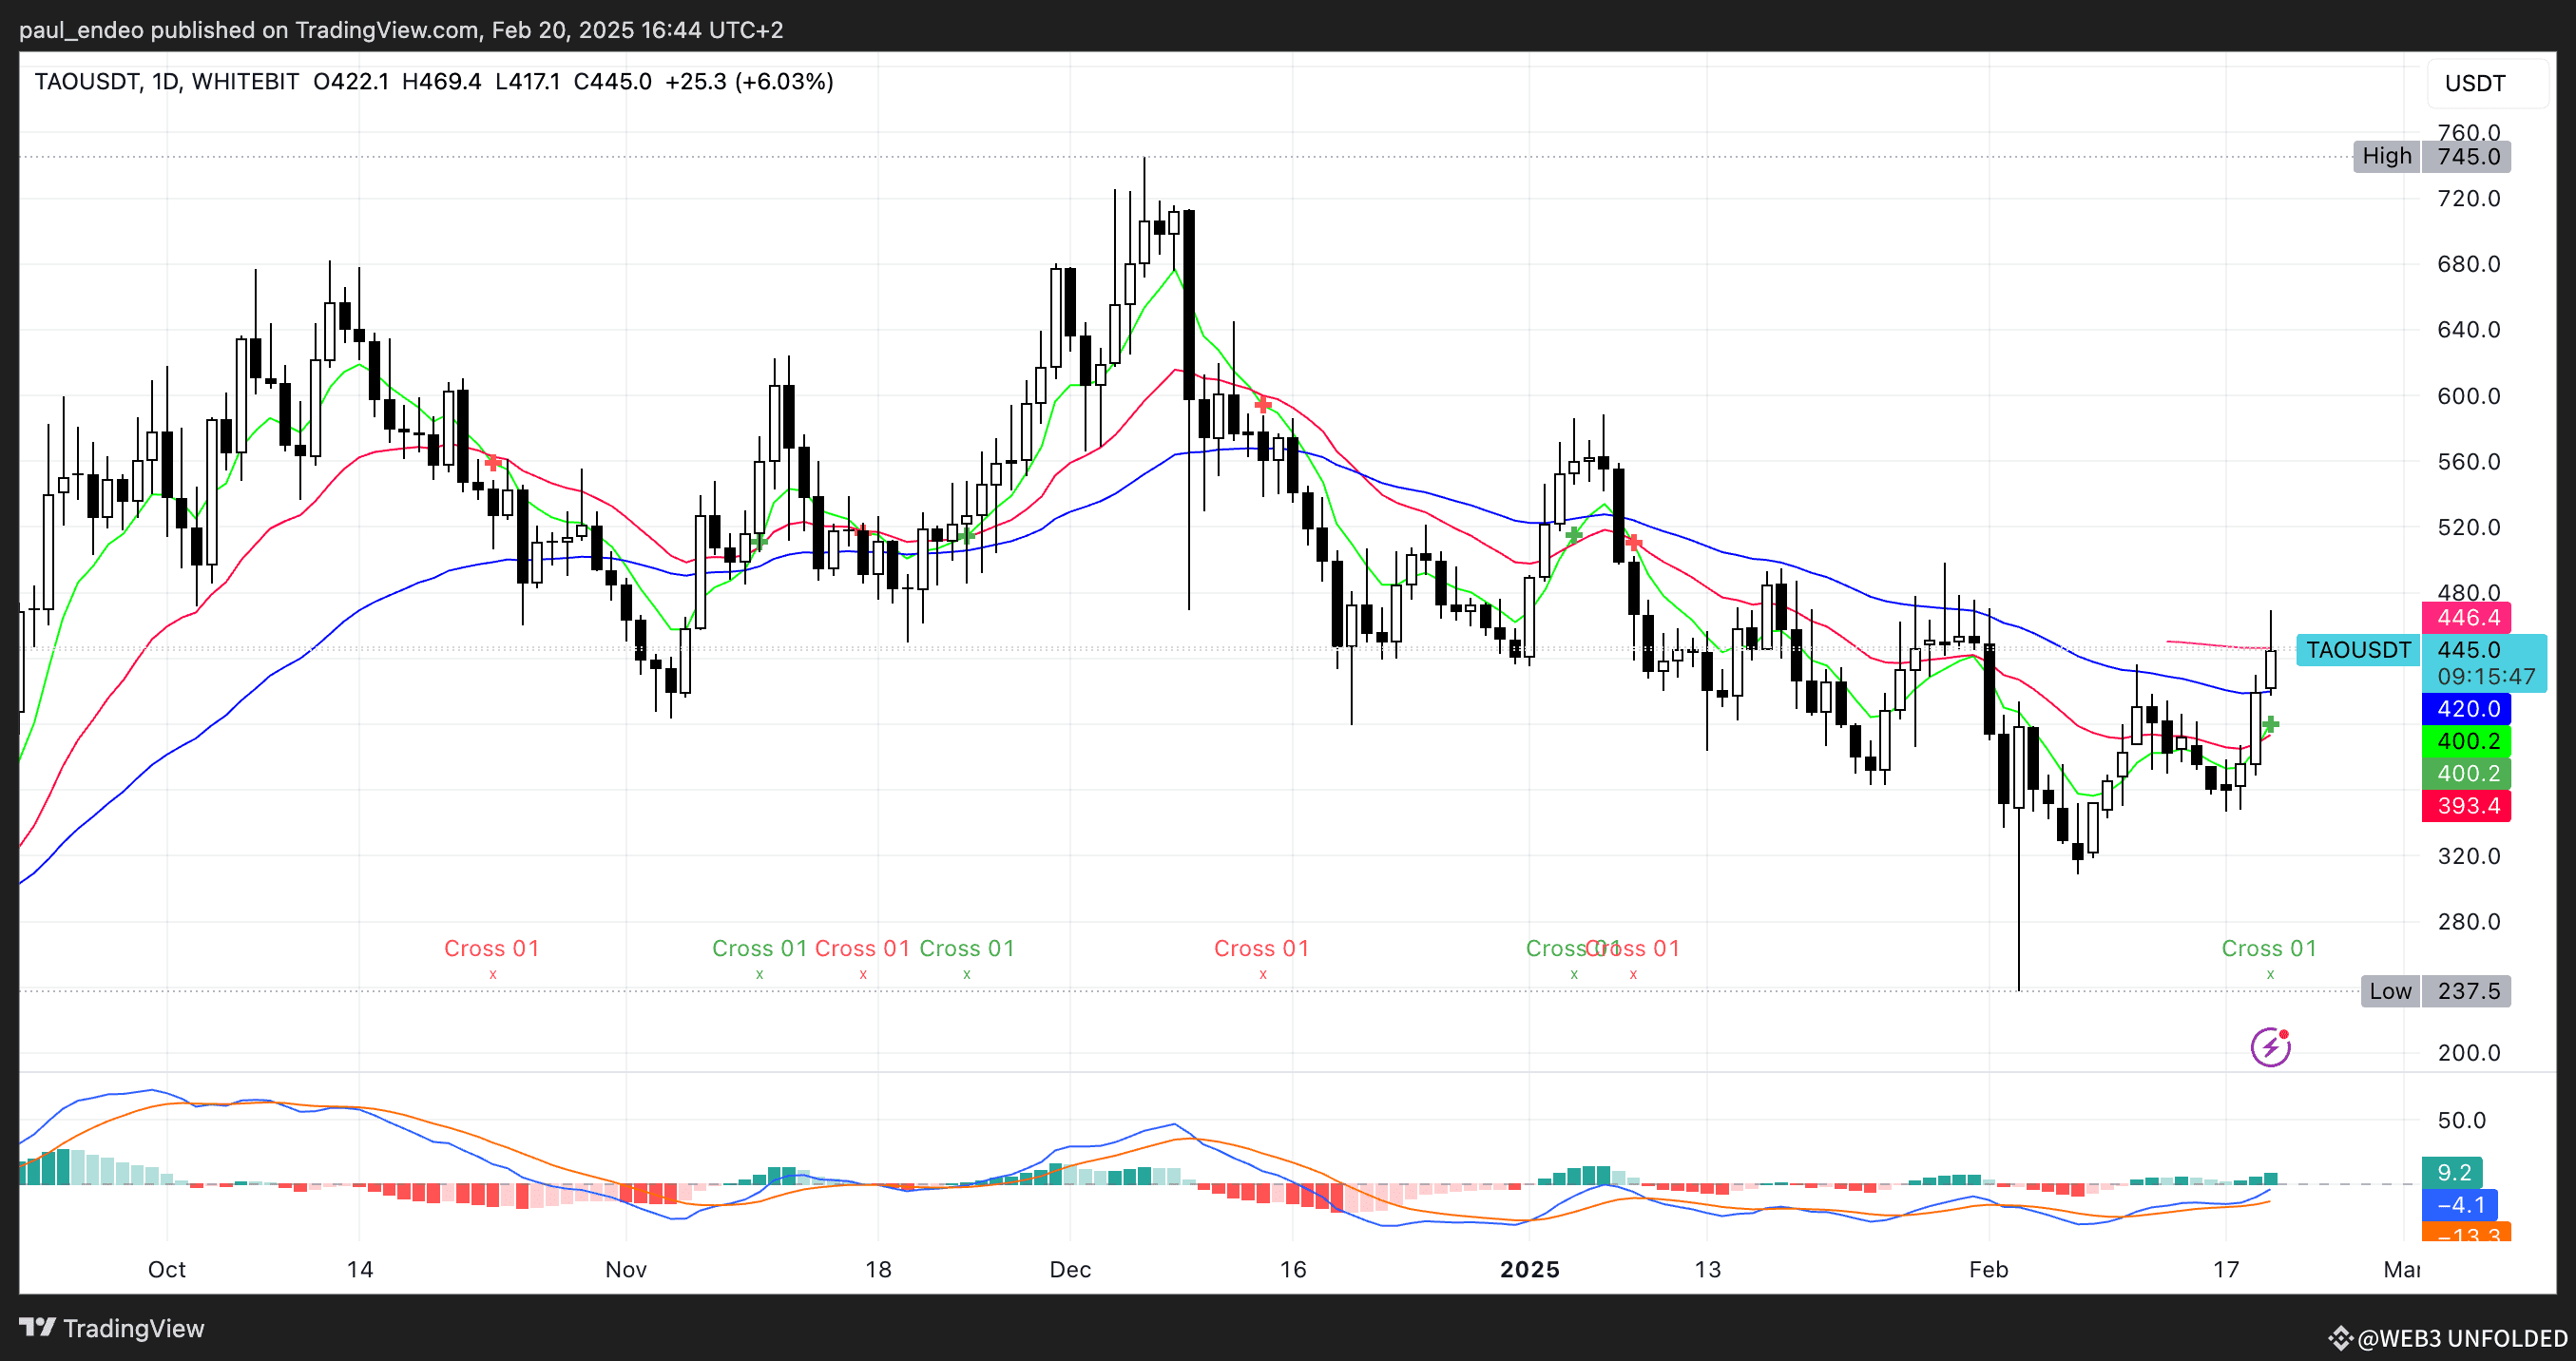Viewport: 2576px width, 1361px height.
Task: Open the USDT currency selector
Action: tap(2488, 83)
